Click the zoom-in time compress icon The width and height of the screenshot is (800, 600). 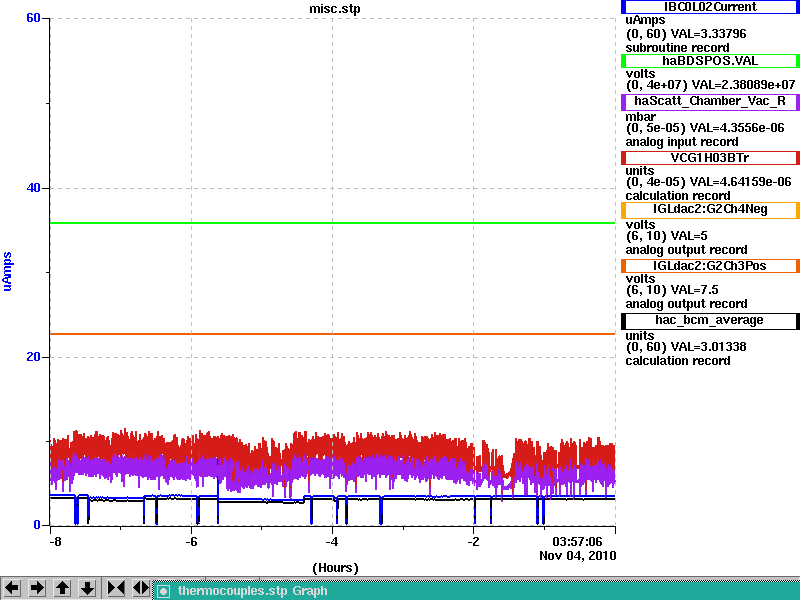(x=116, y=588)
